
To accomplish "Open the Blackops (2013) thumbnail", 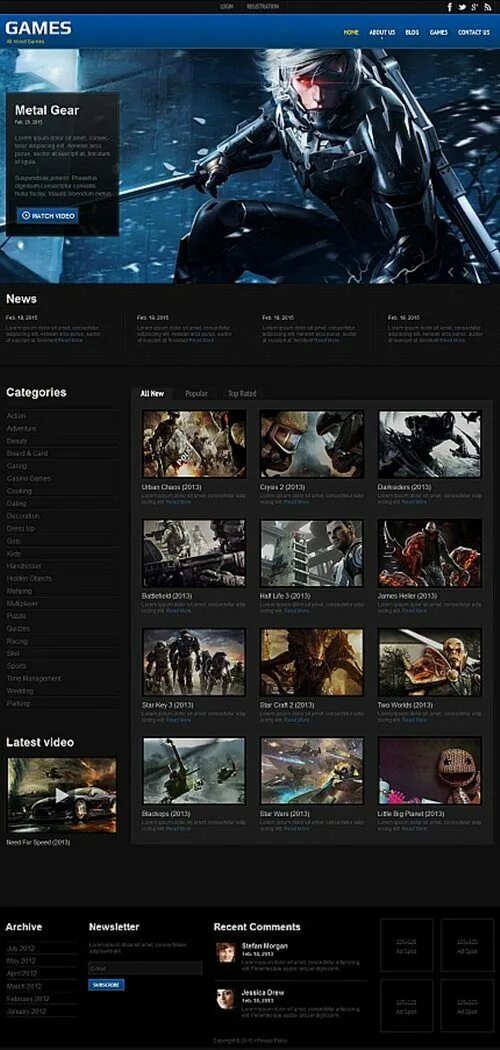I will coord(194,771).
